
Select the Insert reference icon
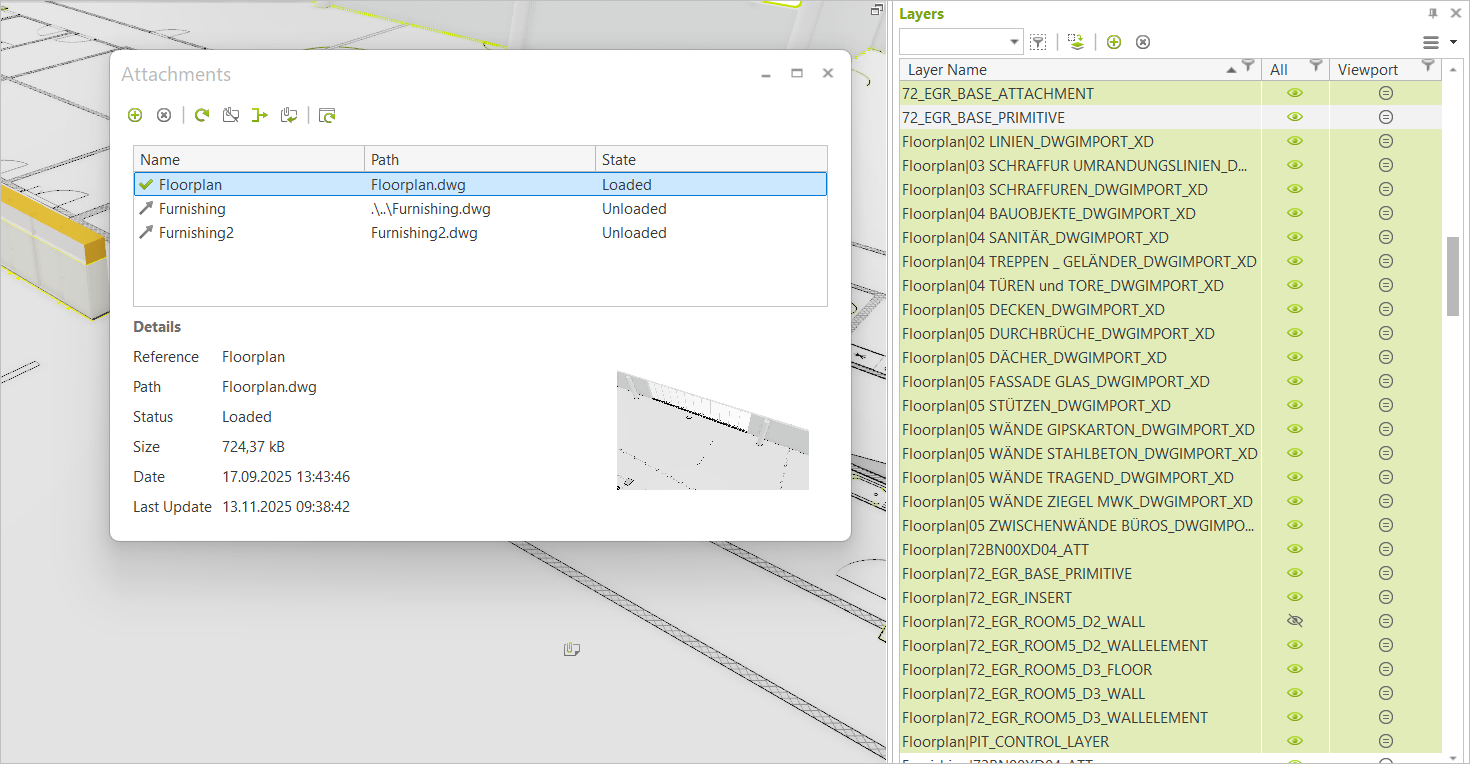(259, 115)
